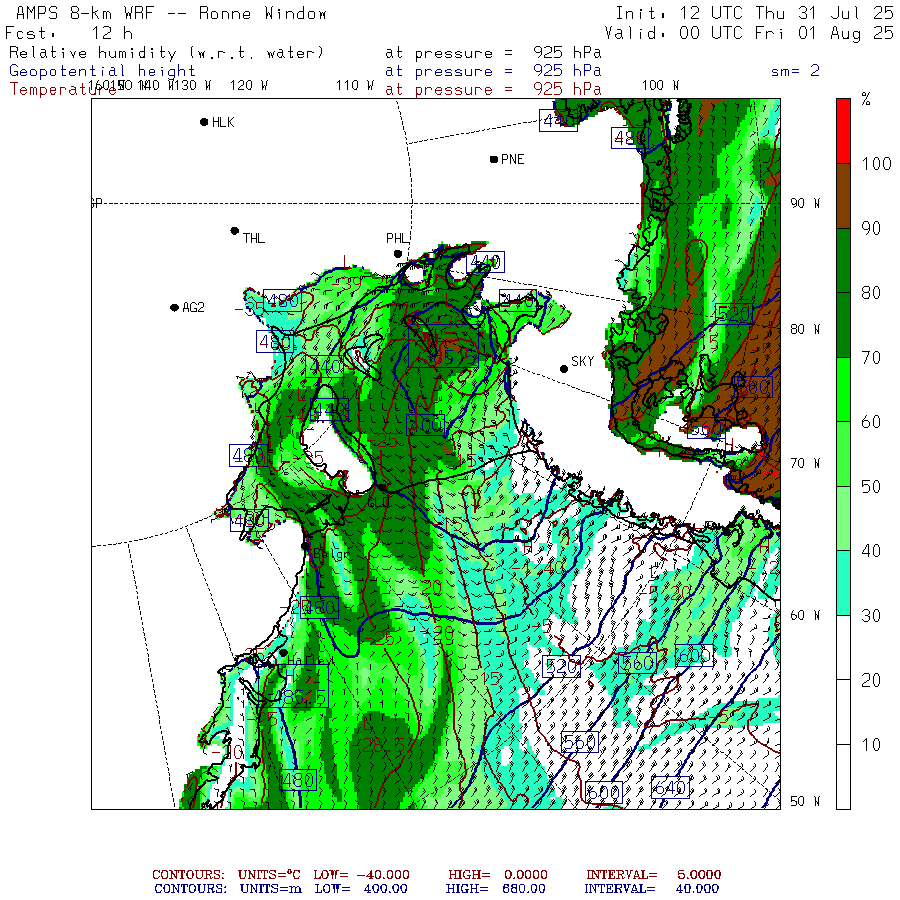Click the '60 W' axis label
The width and height of the screenshot is (900, 900).
pyautogui.click(x=805, y=615)
